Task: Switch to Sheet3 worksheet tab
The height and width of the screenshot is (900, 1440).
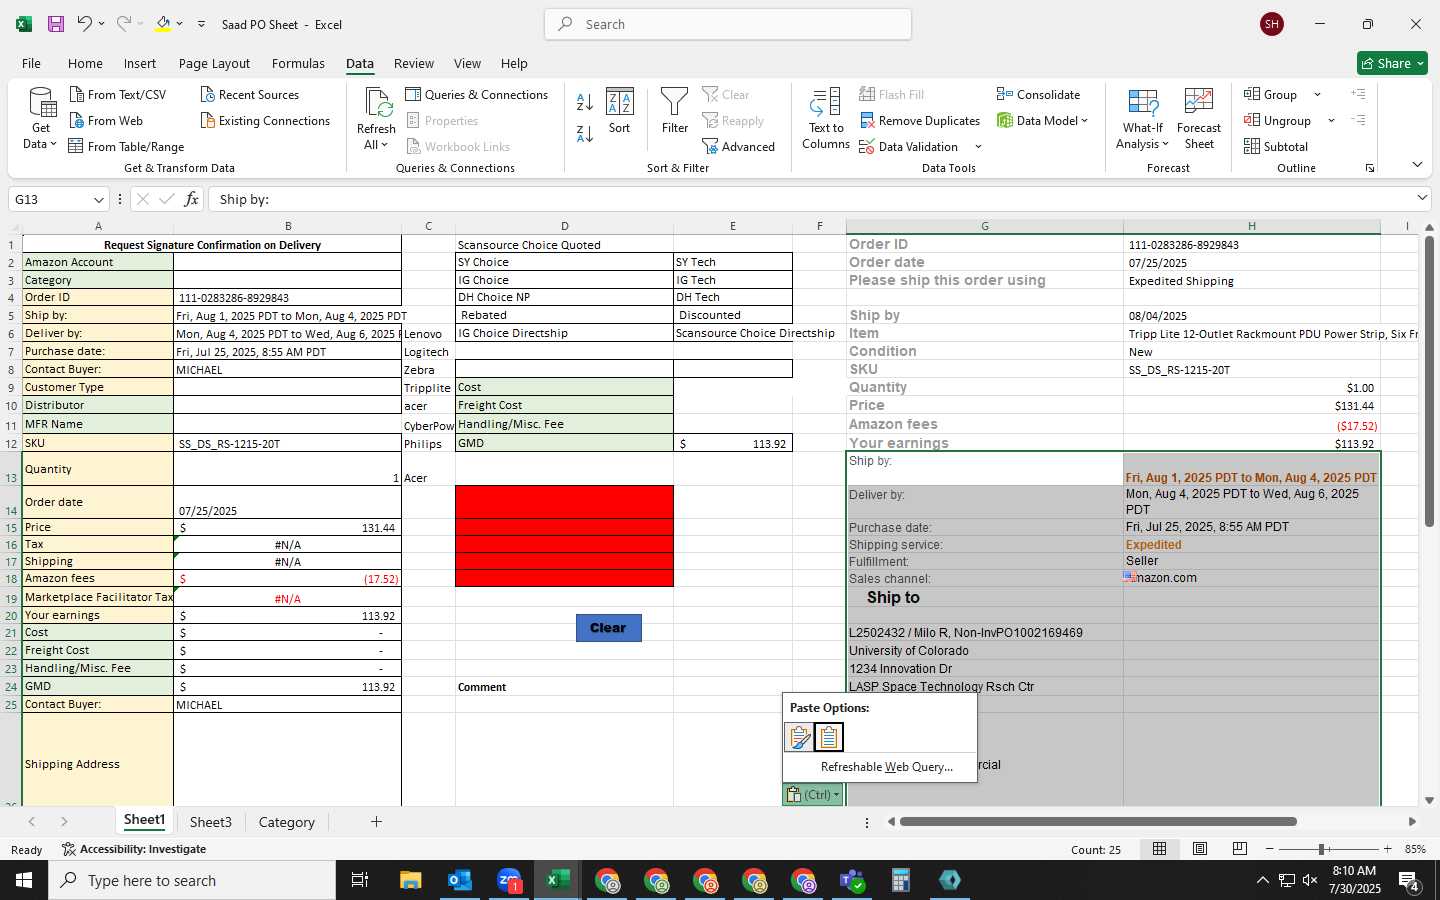Action: [211, 822]
